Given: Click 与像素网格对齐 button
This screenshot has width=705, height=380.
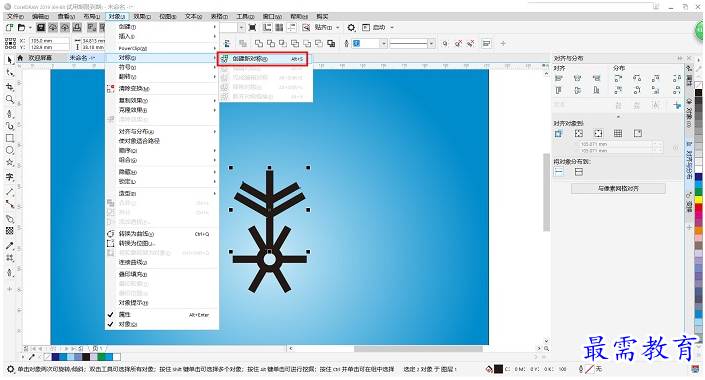Looking at the screenshot, I should pos(618,188).
